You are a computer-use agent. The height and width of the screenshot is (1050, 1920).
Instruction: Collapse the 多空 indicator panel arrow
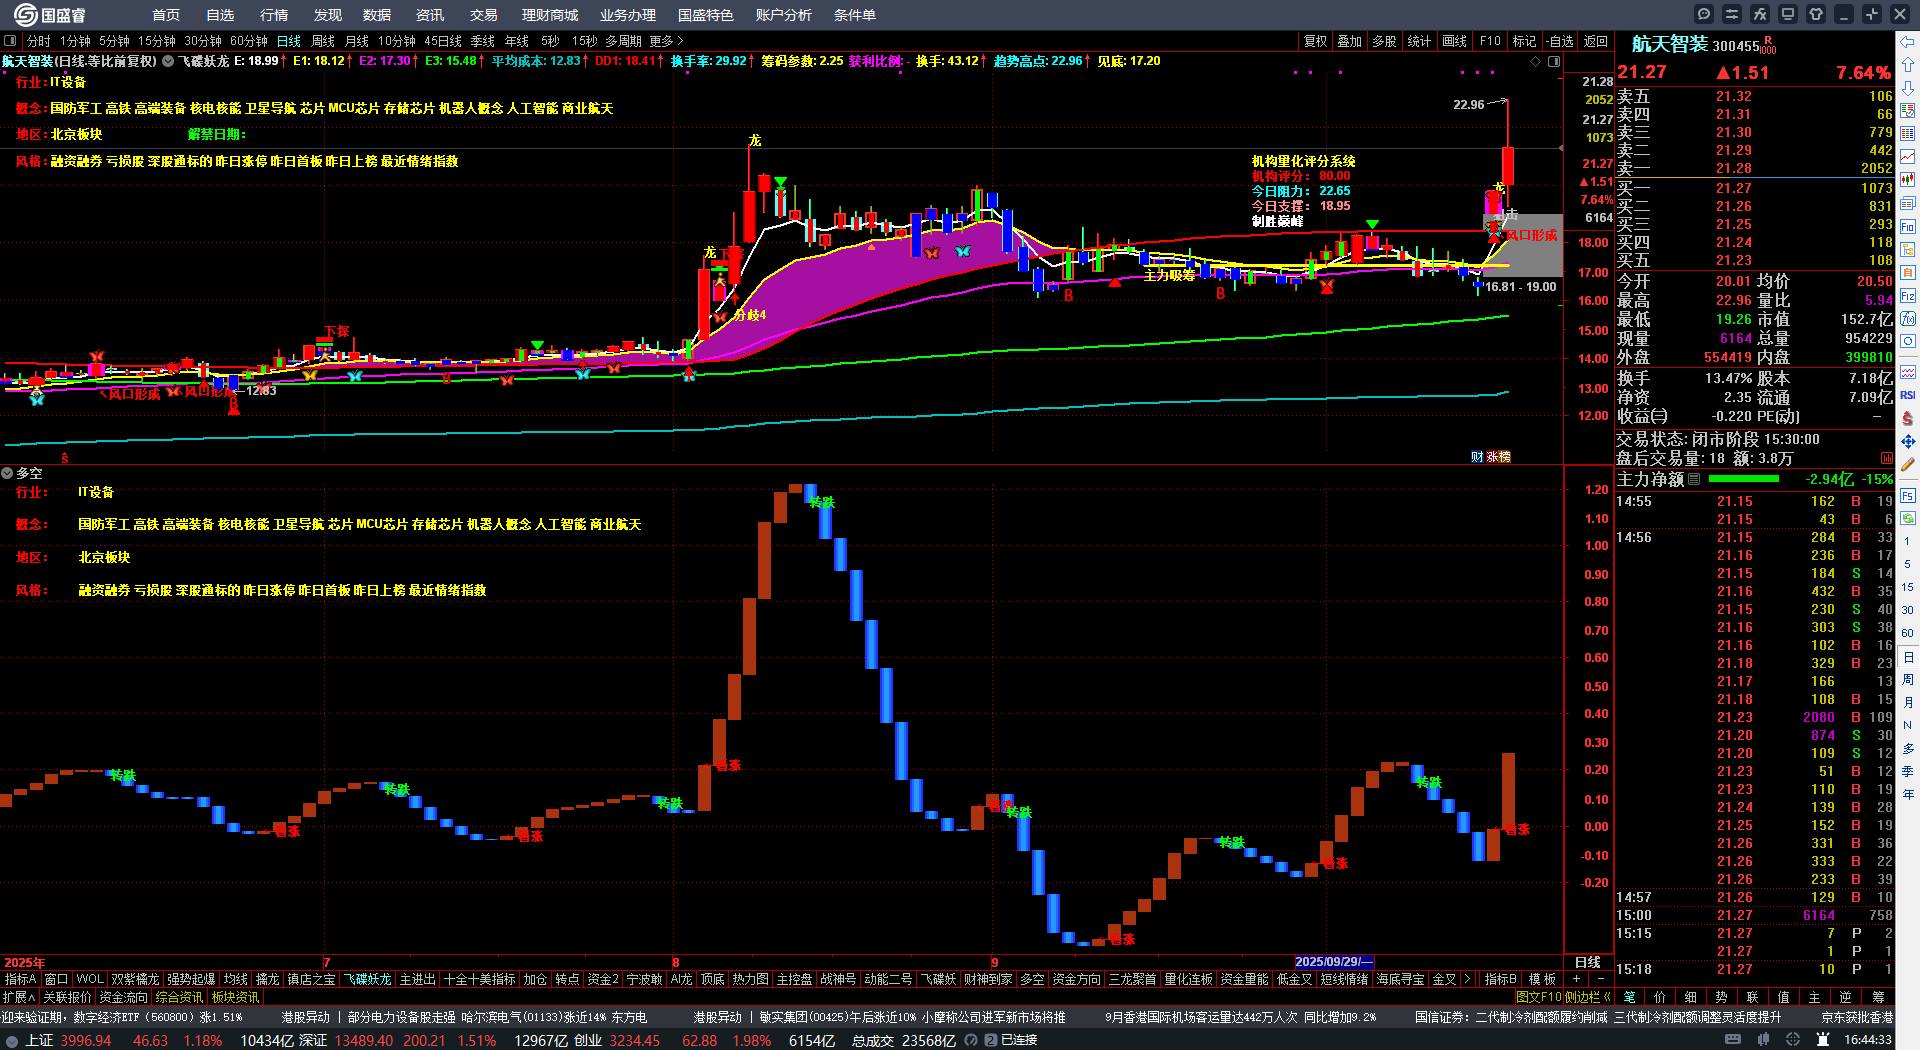click(7, 473)
